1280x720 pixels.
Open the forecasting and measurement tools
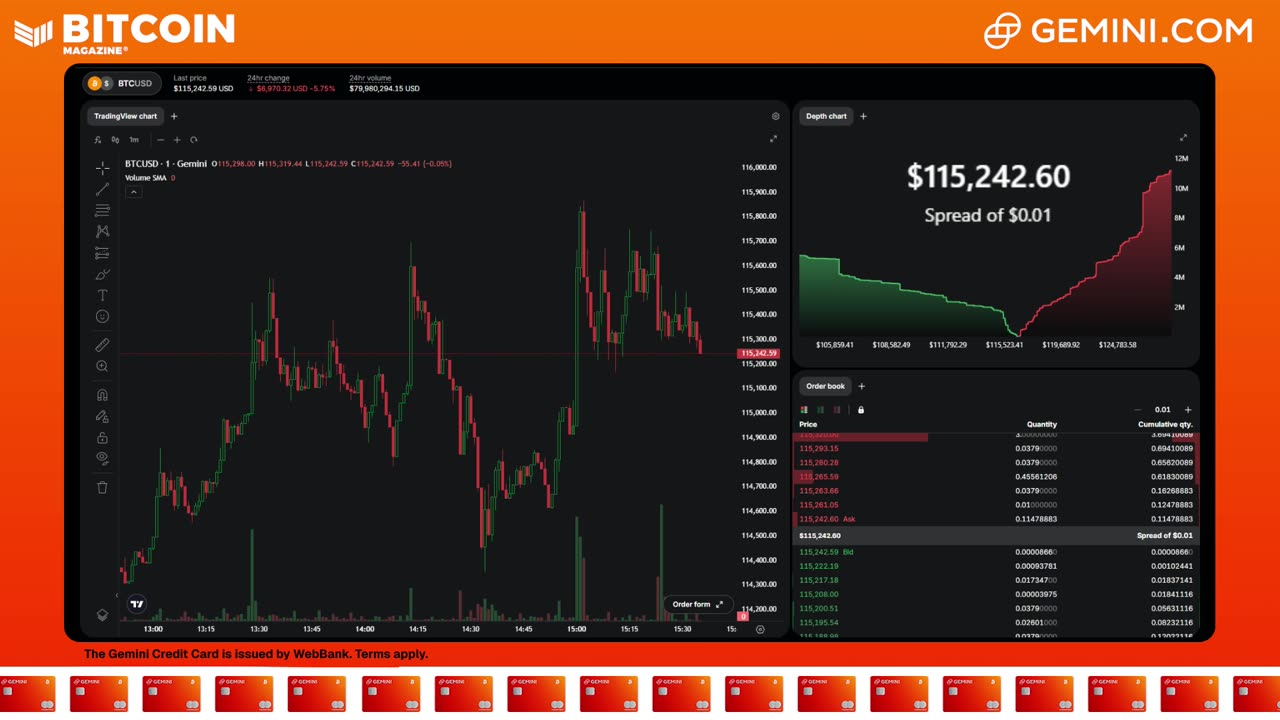point(102,252)
